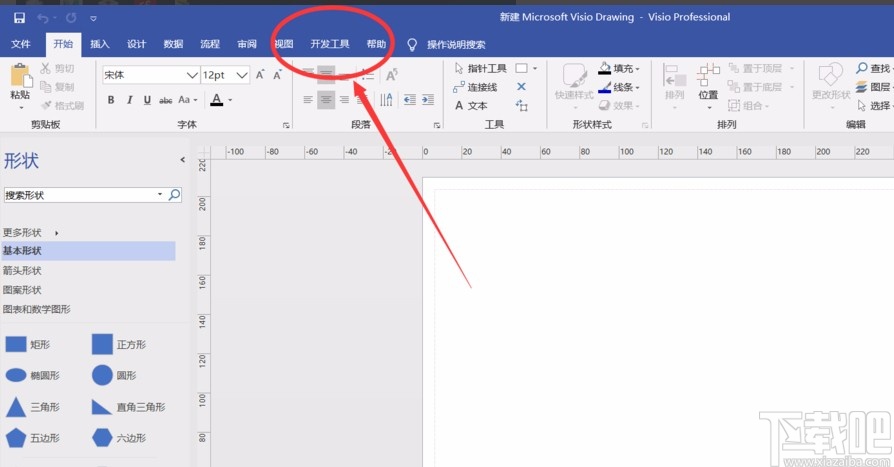This screenshot has height=467, width=894.
Task: Open the quick access toolbar customize dropdown
Action: click(93, 19)
